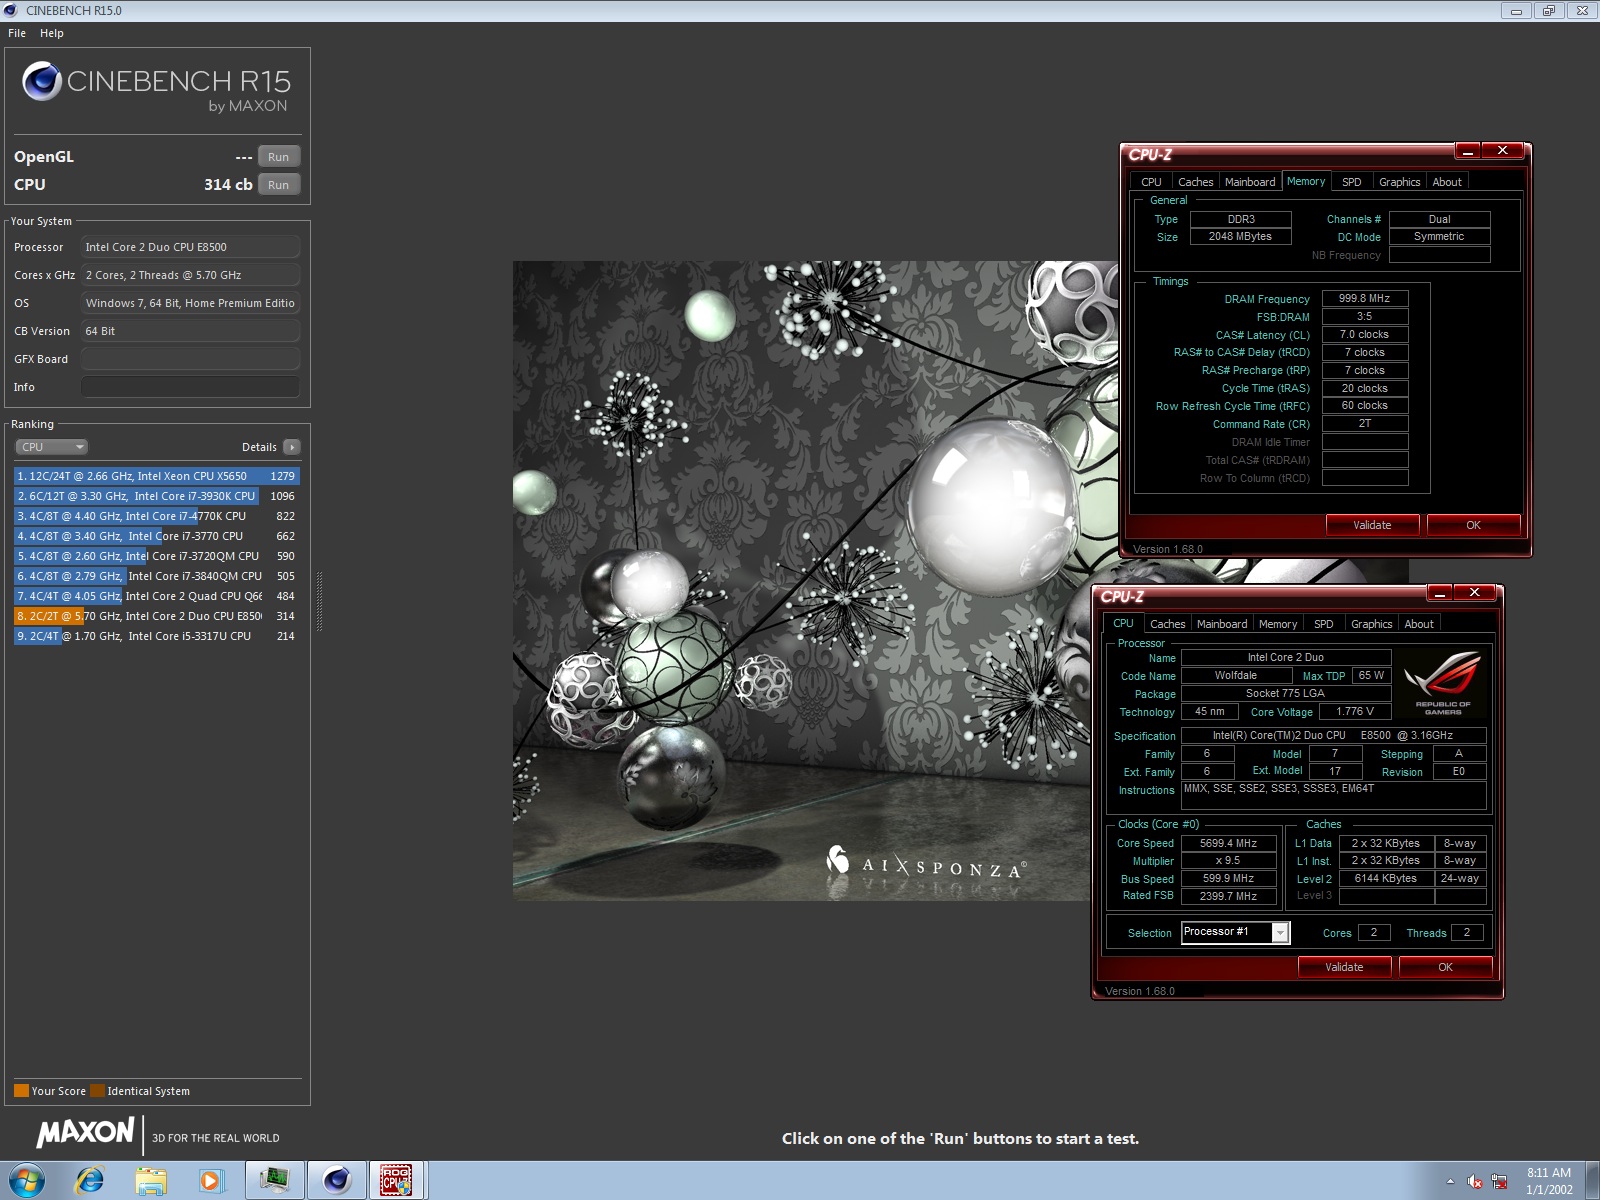Select ranking row Core i7-3840QM
The width and height of the screenshot is (1600, 1200).
[157, 576]
